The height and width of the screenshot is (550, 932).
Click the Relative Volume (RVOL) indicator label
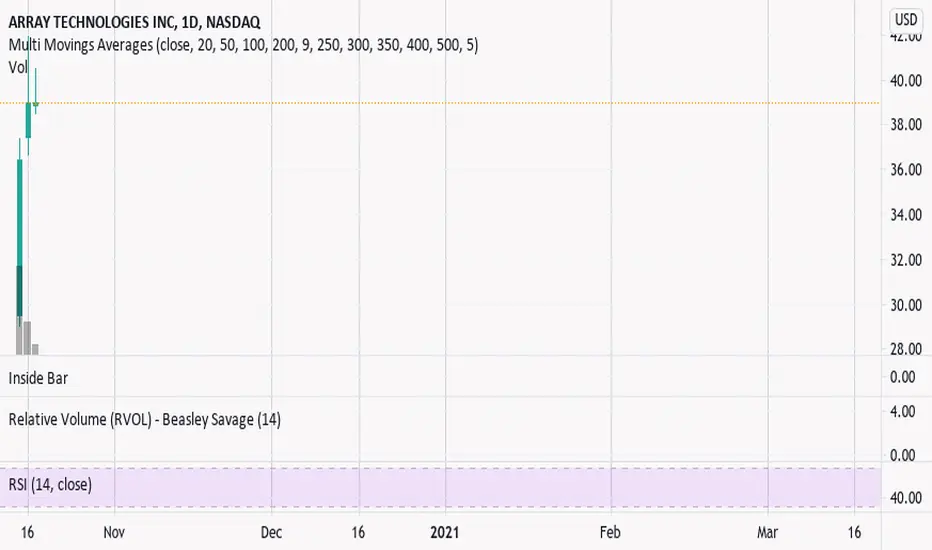pos(144,420)
